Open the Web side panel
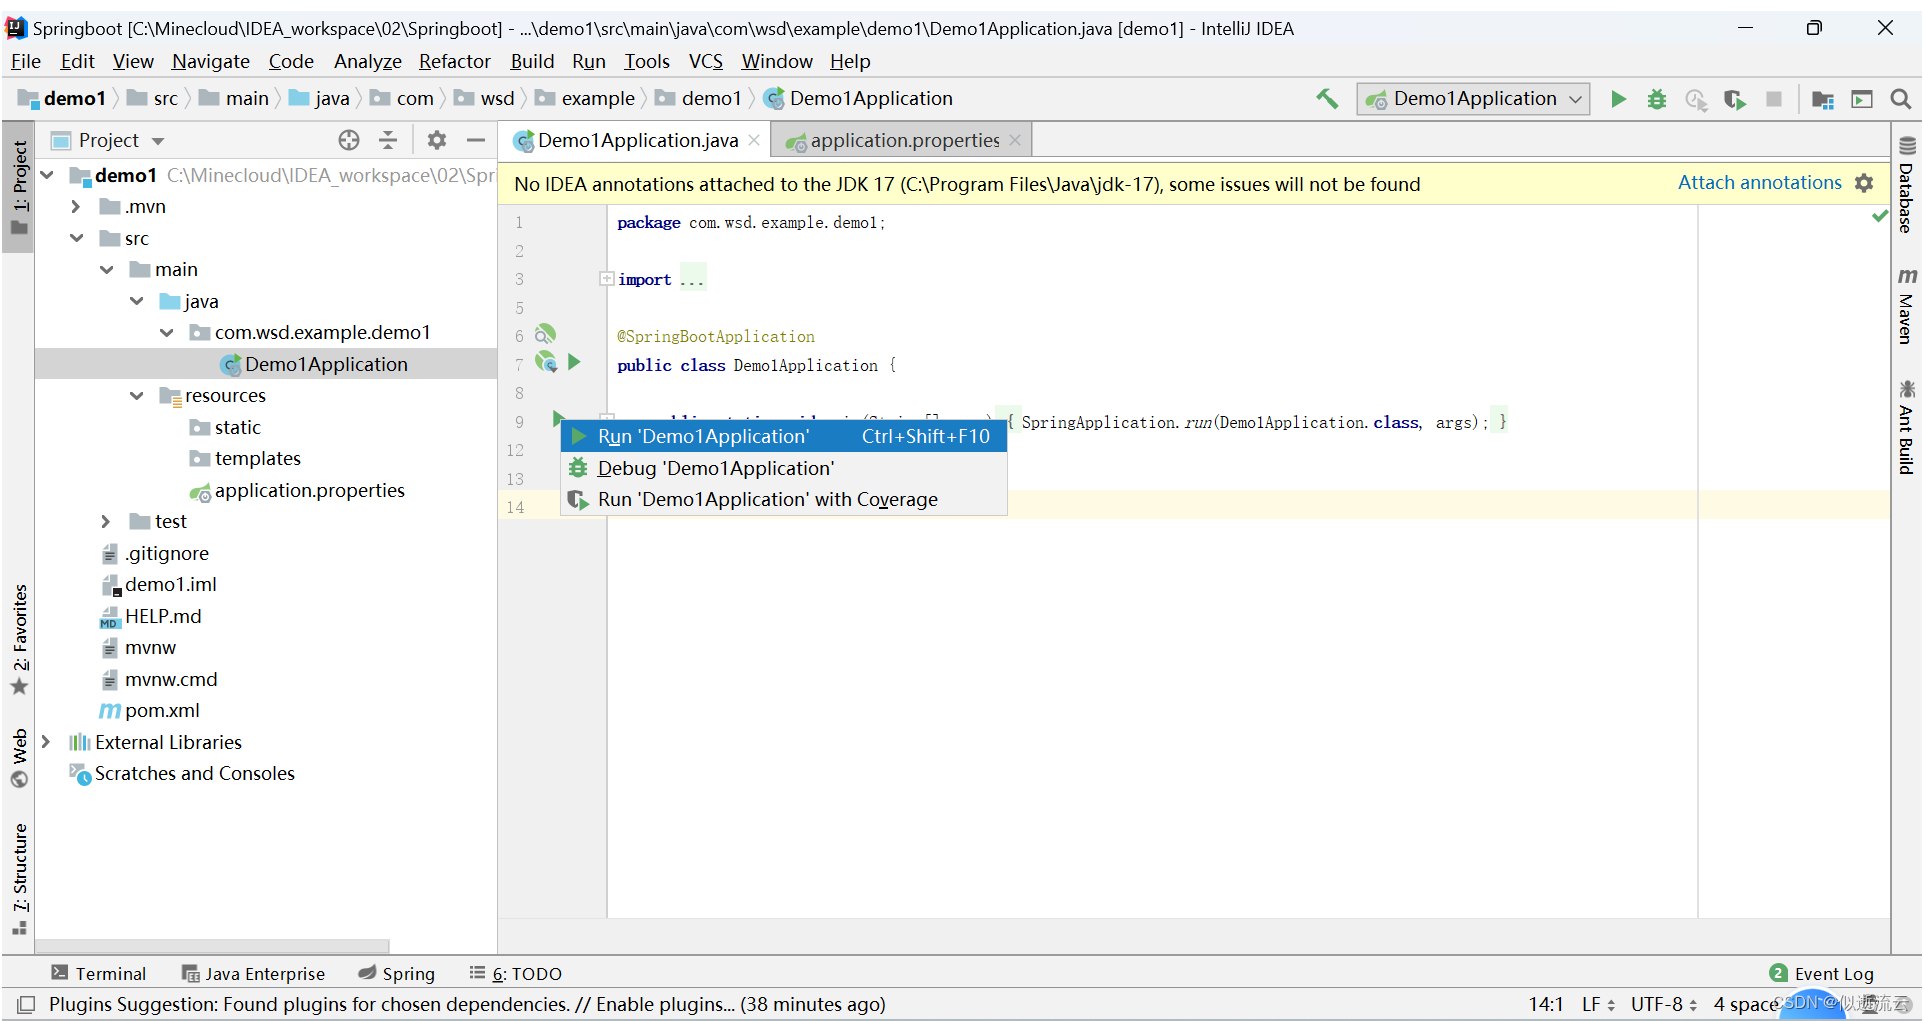Viewport: 1924px width, 1021px height. point(19,757)
